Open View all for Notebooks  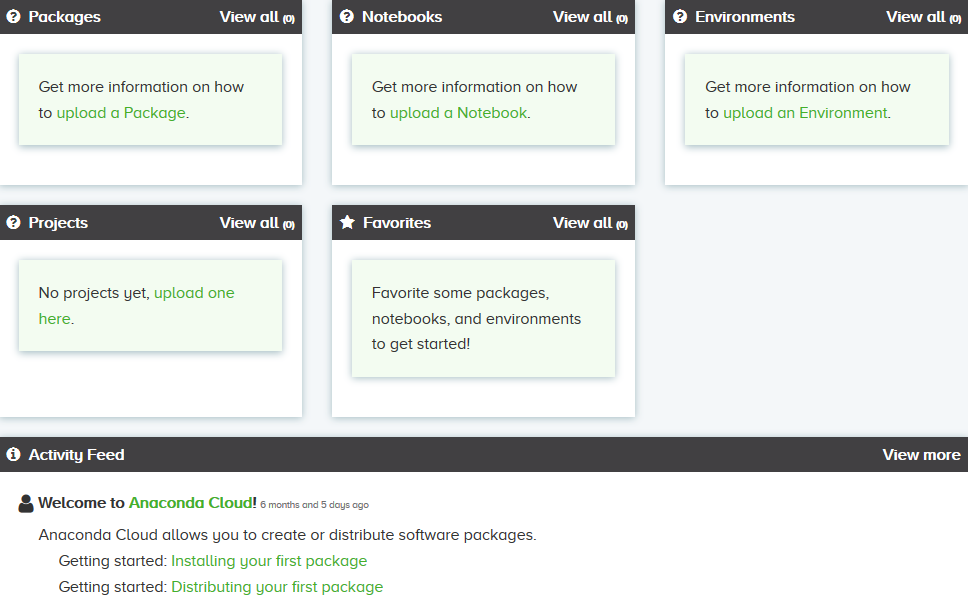590,17
